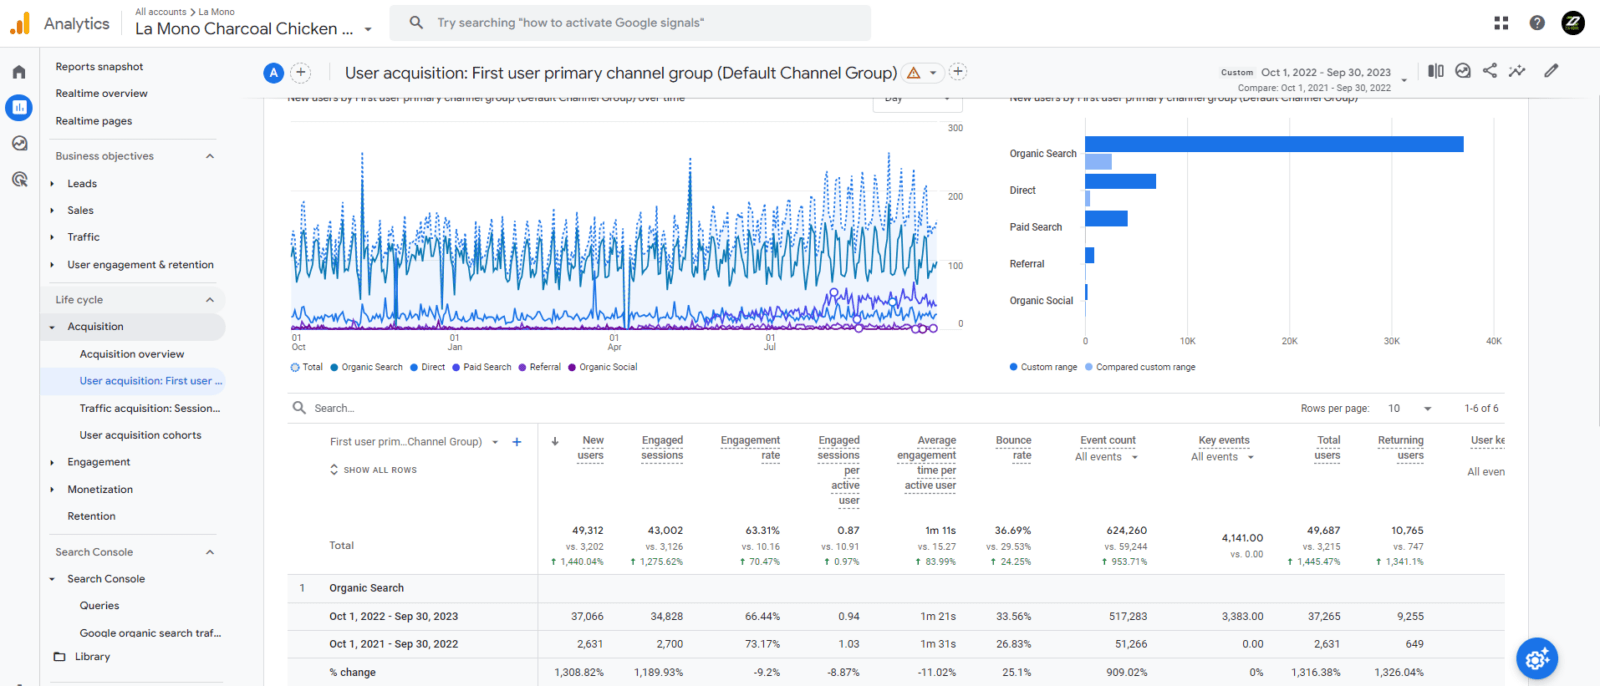
Task: Open the Home icon in left rail
Action: click(x=19, y=72)
